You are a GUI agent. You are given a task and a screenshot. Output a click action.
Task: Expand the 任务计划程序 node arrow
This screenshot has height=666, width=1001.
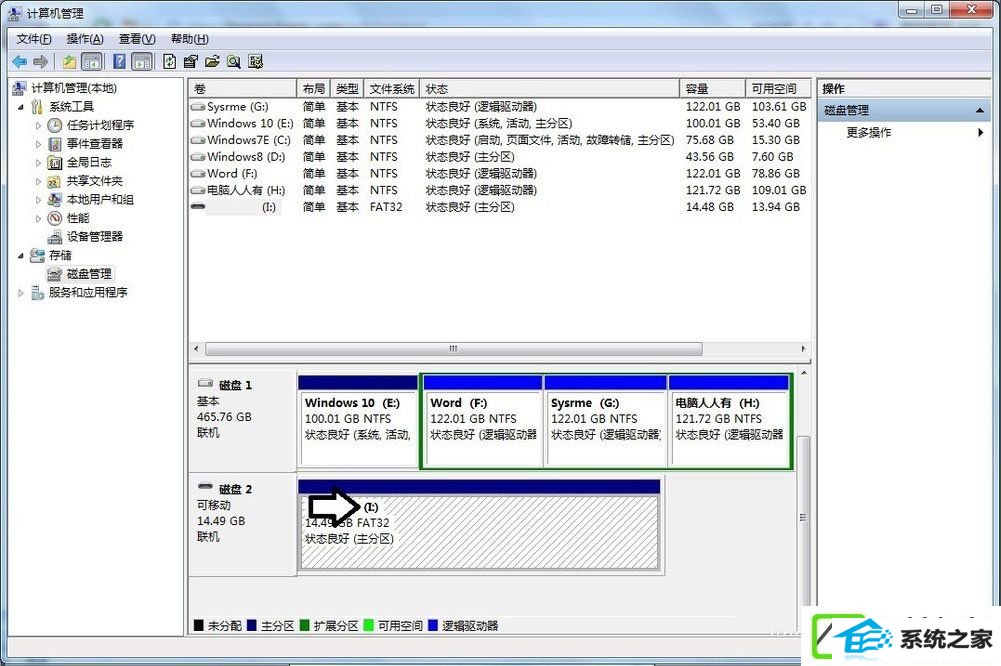[x=38, y=125]
